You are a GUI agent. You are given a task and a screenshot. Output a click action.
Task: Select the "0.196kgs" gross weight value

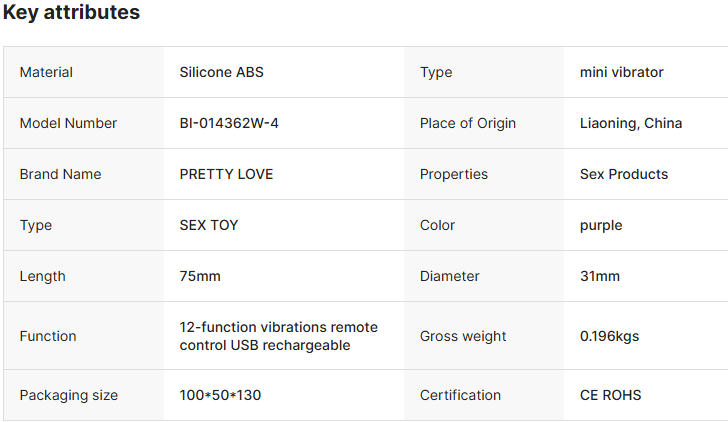click(609, 336)
